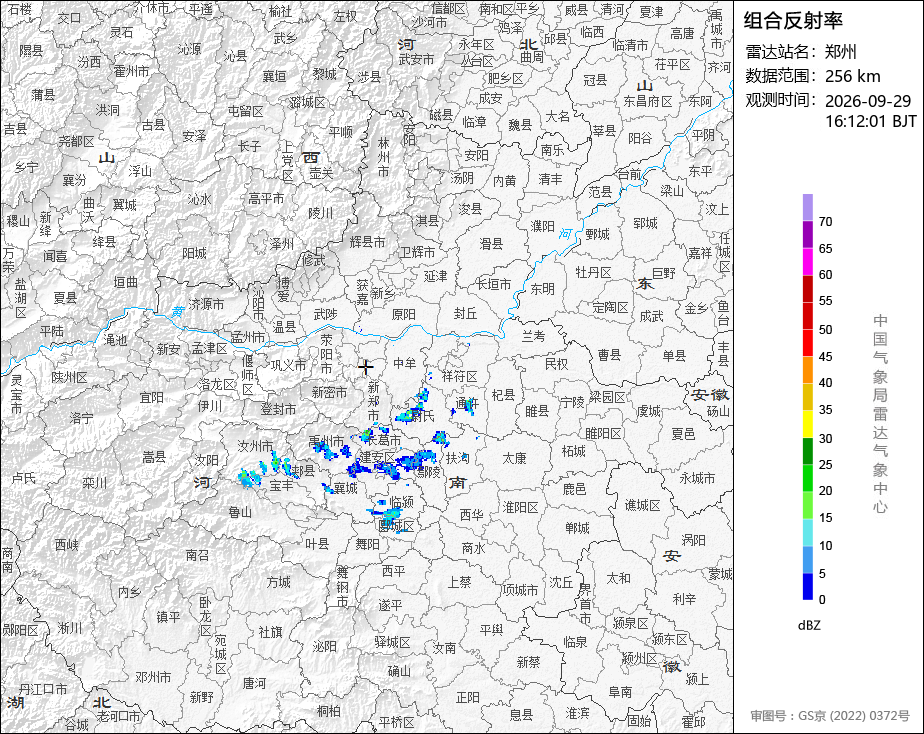Click the 封丘 label
Image resolution: width=924 pixels, height=734 pixels.
[x=465, y=313]
